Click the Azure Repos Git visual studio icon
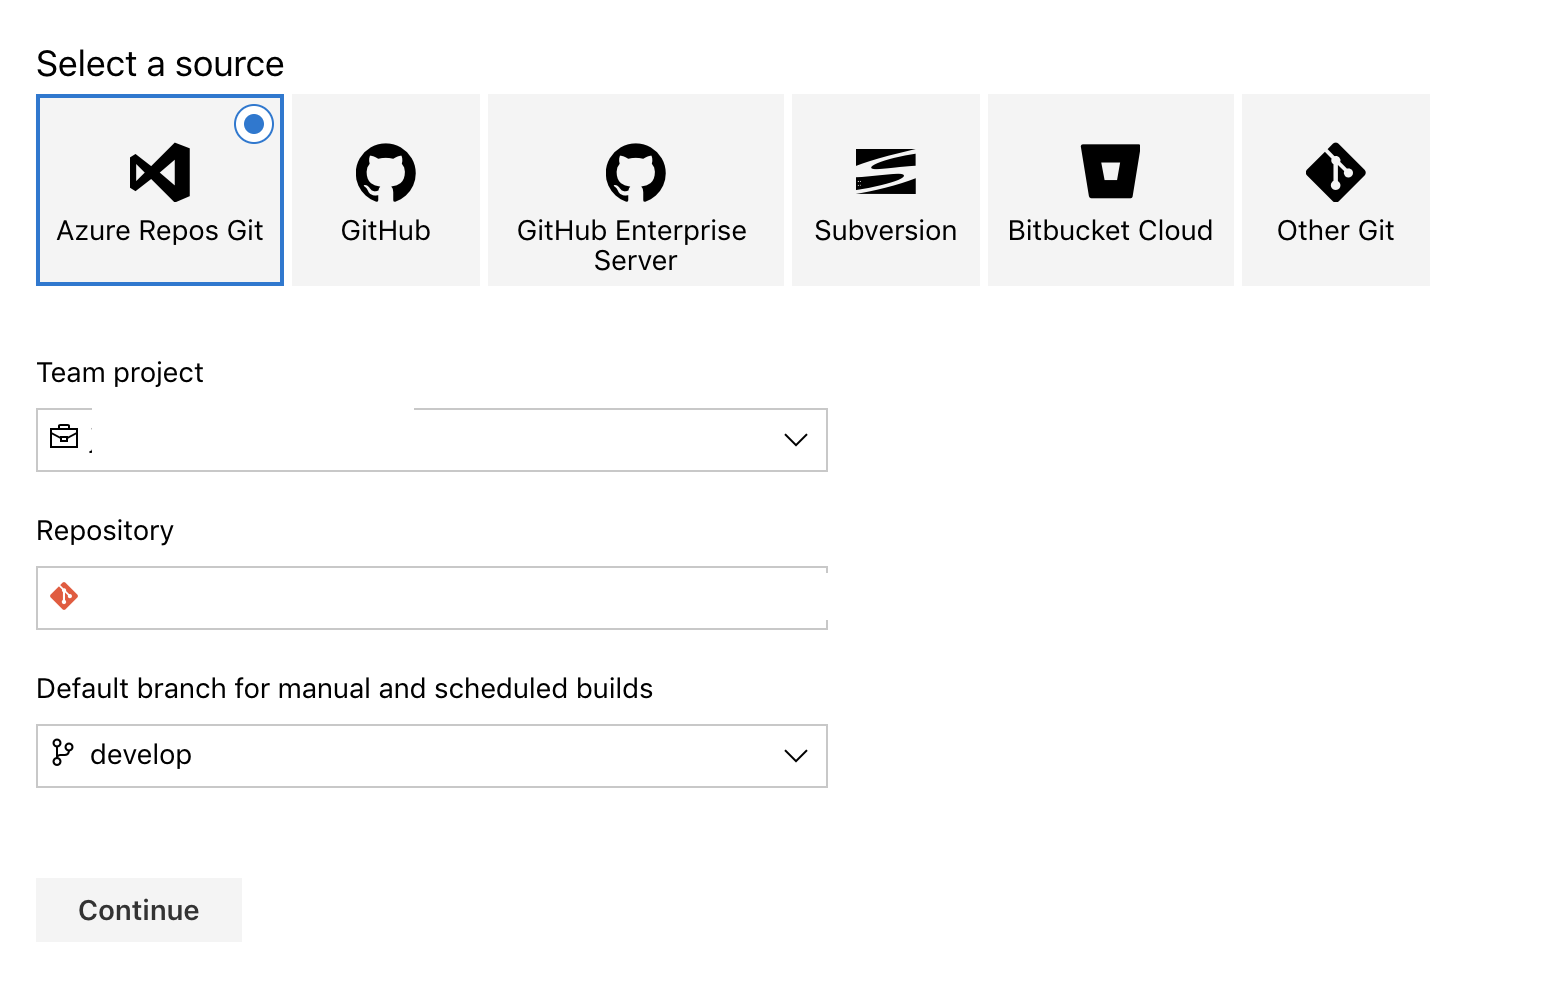 click(160, 172)
